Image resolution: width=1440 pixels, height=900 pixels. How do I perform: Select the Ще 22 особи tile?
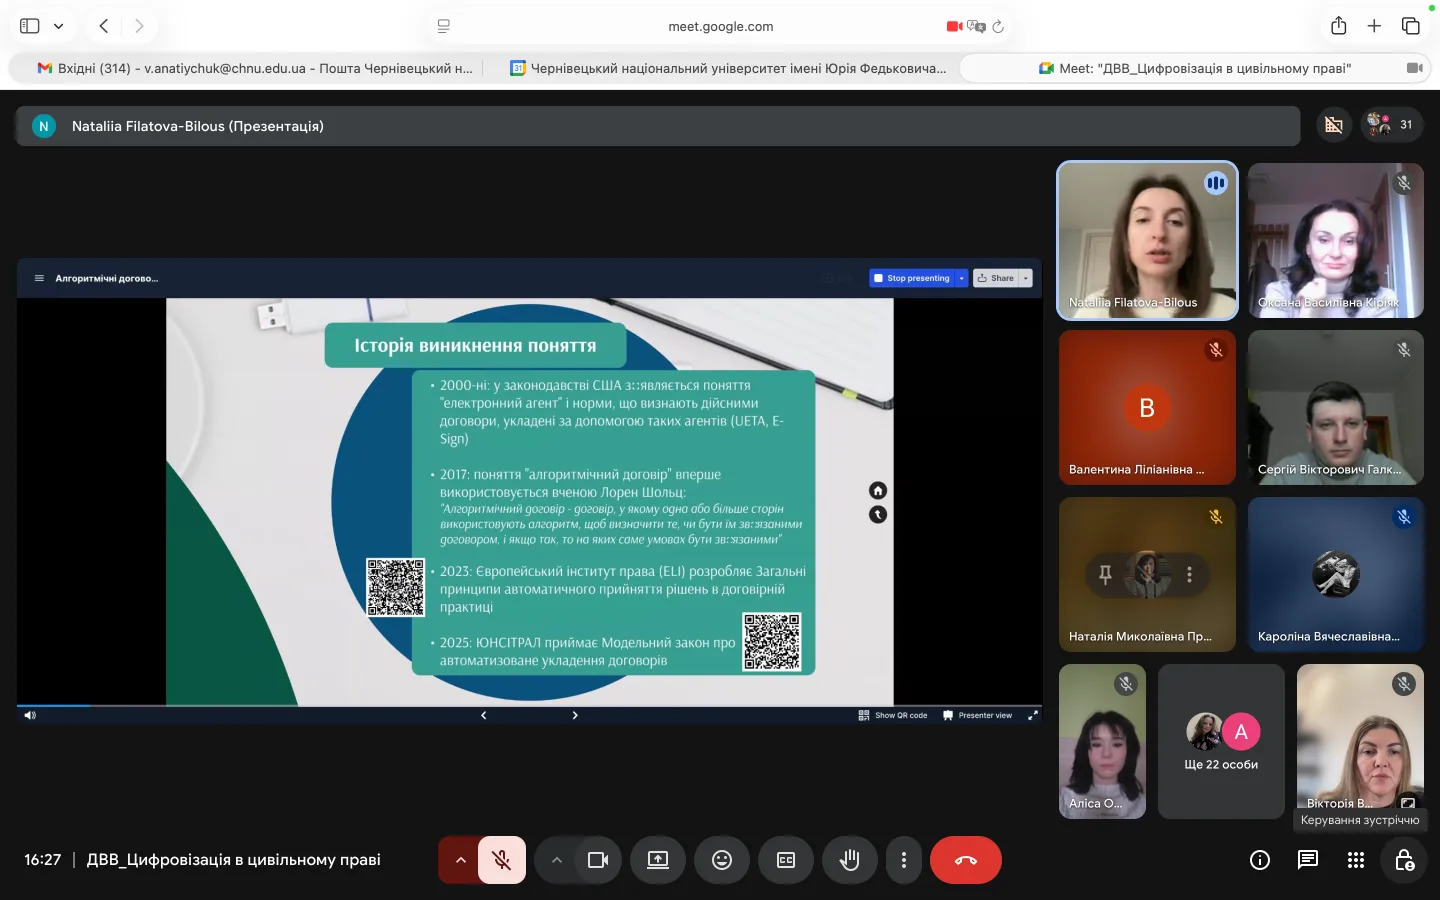click(1221, 741)
